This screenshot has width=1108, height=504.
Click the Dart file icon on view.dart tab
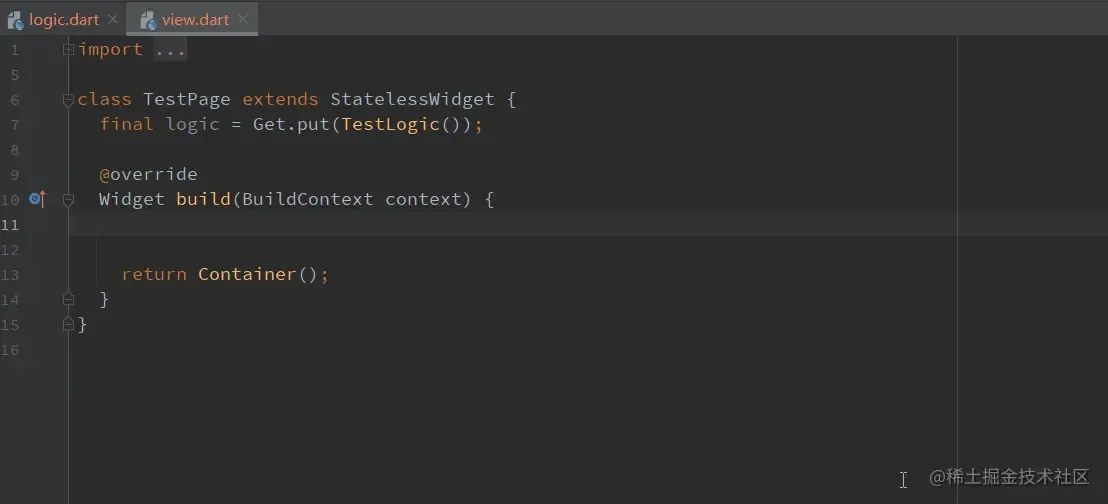click(x=148, y=20)
